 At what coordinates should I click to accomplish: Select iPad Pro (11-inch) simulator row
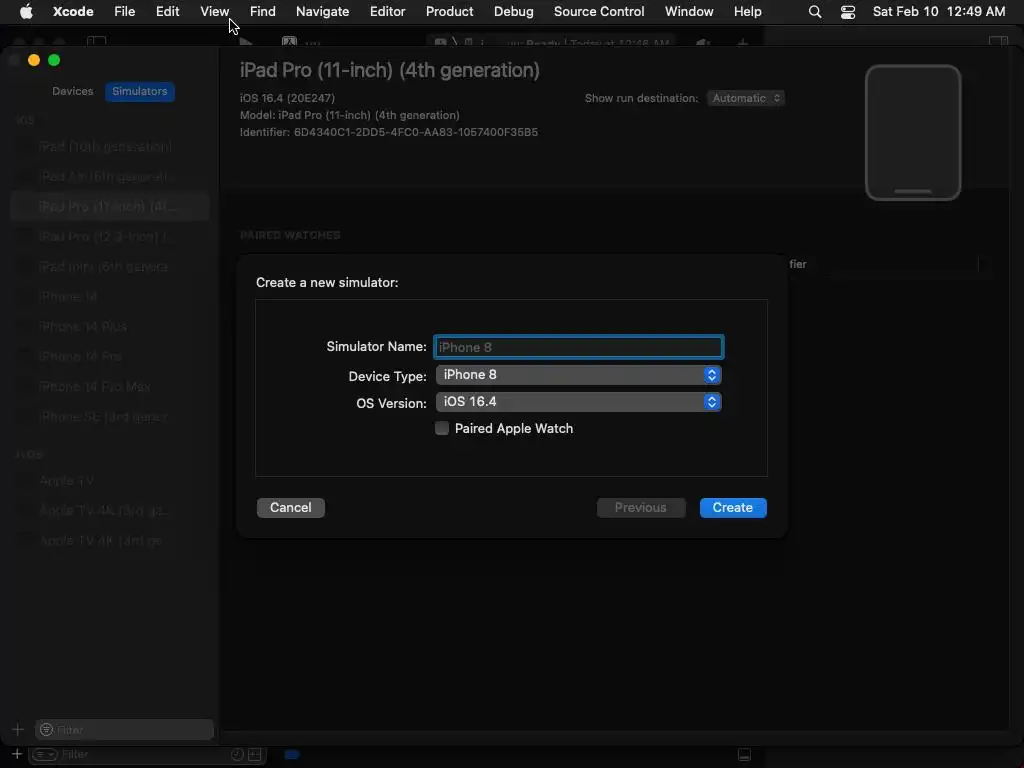110,207
